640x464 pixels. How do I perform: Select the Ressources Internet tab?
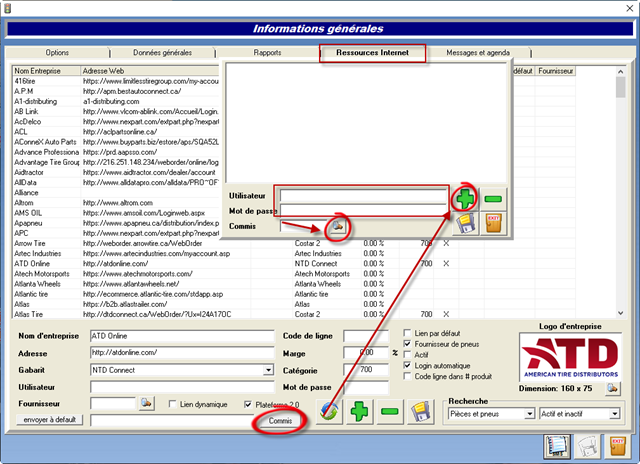[372, 53]
